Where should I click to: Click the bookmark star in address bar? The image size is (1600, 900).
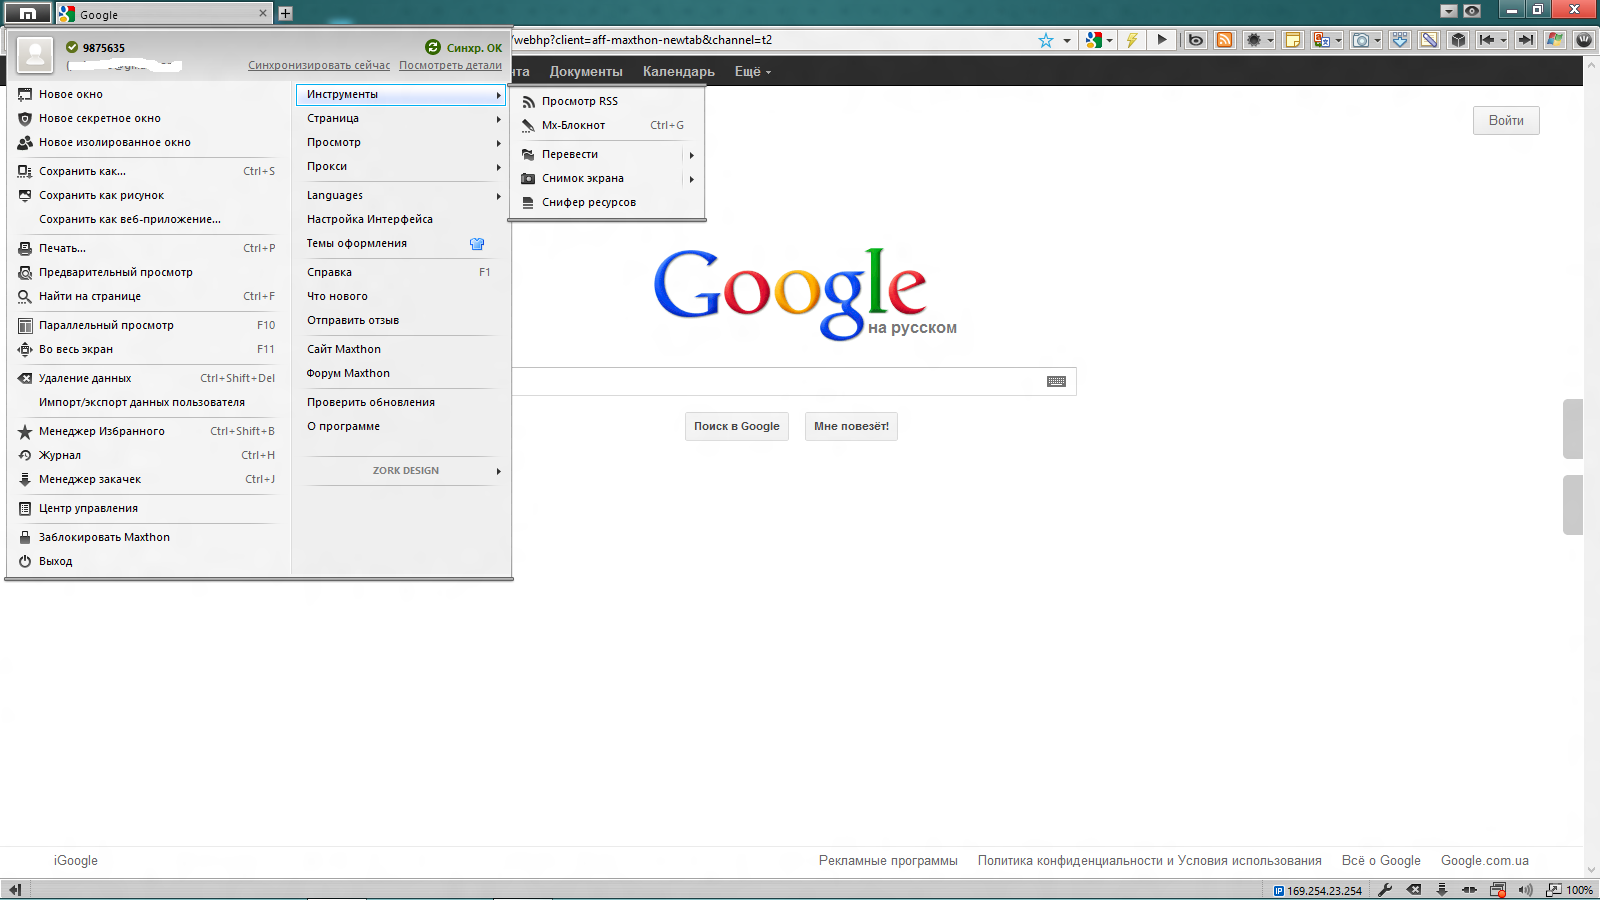(x=1045, y=40)
